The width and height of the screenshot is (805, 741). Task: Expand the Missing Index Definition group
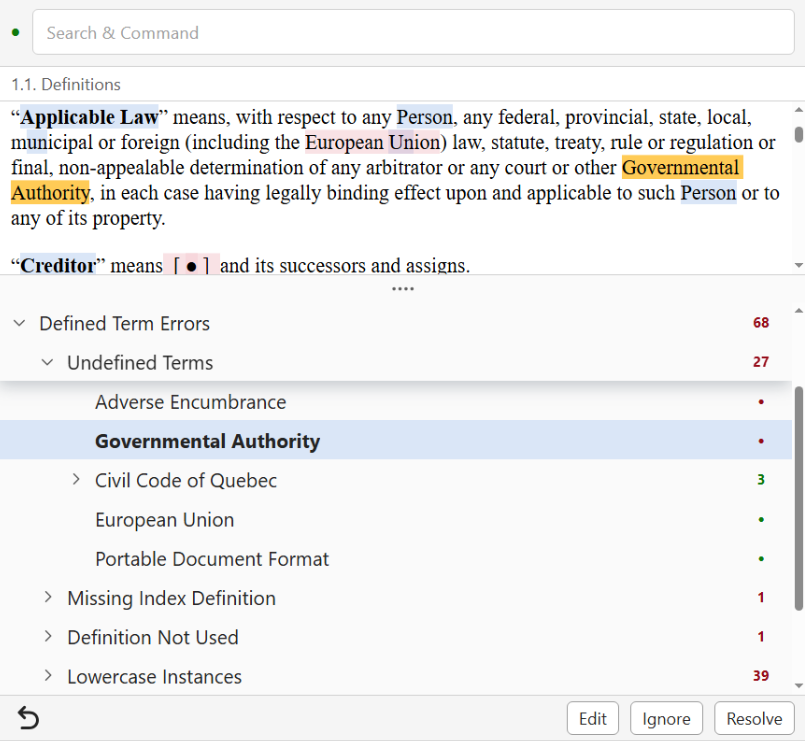[x=48, y=597]
